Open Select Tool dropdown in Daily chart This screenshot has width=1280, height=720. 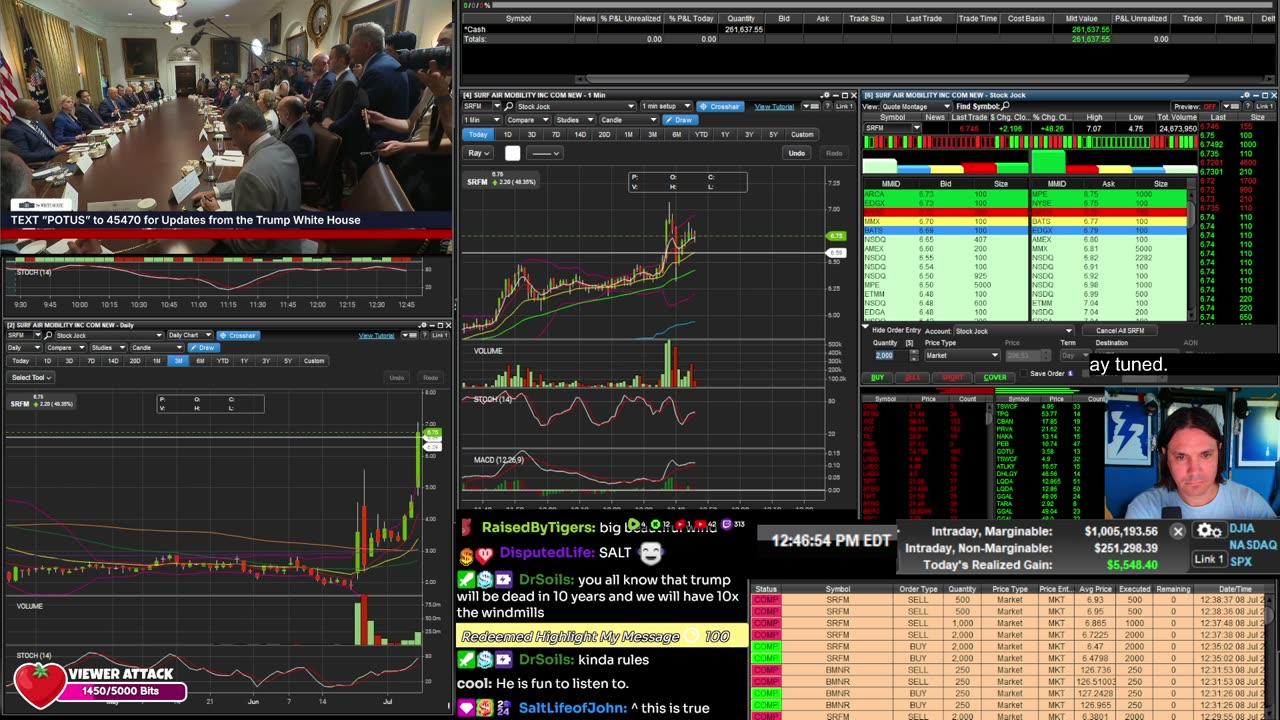(31, 378)
